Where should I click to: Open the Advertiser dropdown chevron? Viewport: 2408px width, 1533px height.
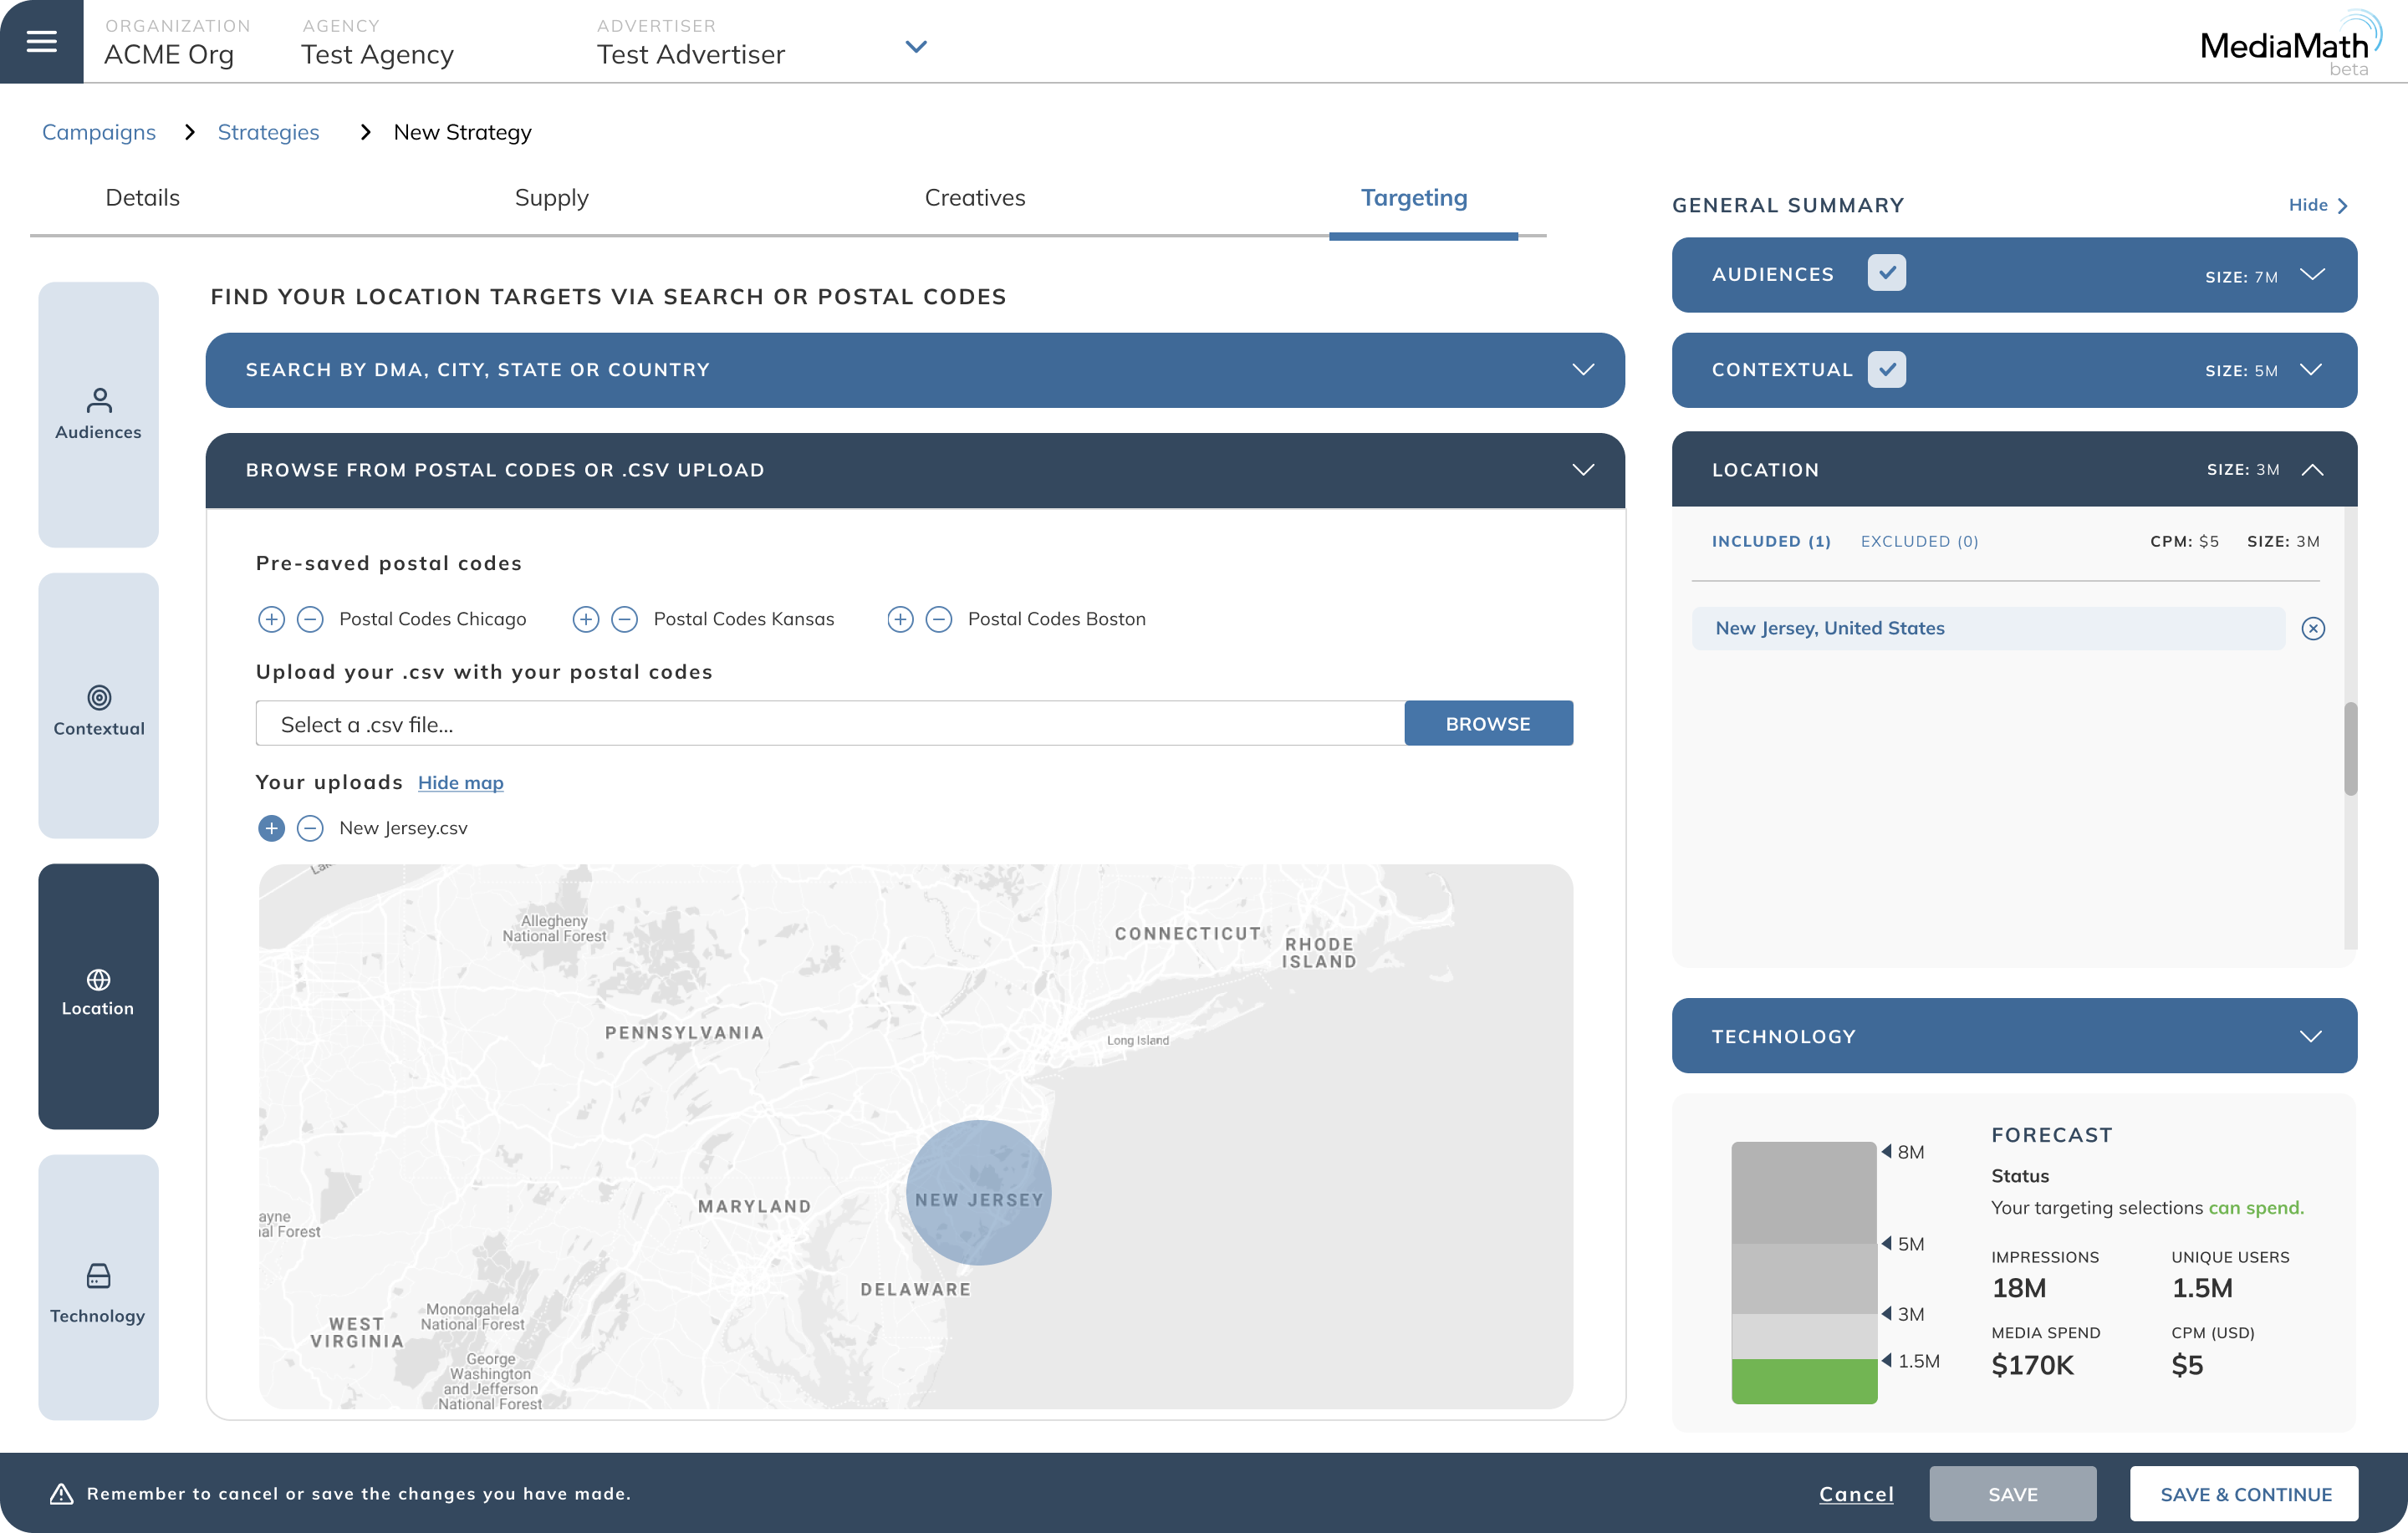point(915,47)
